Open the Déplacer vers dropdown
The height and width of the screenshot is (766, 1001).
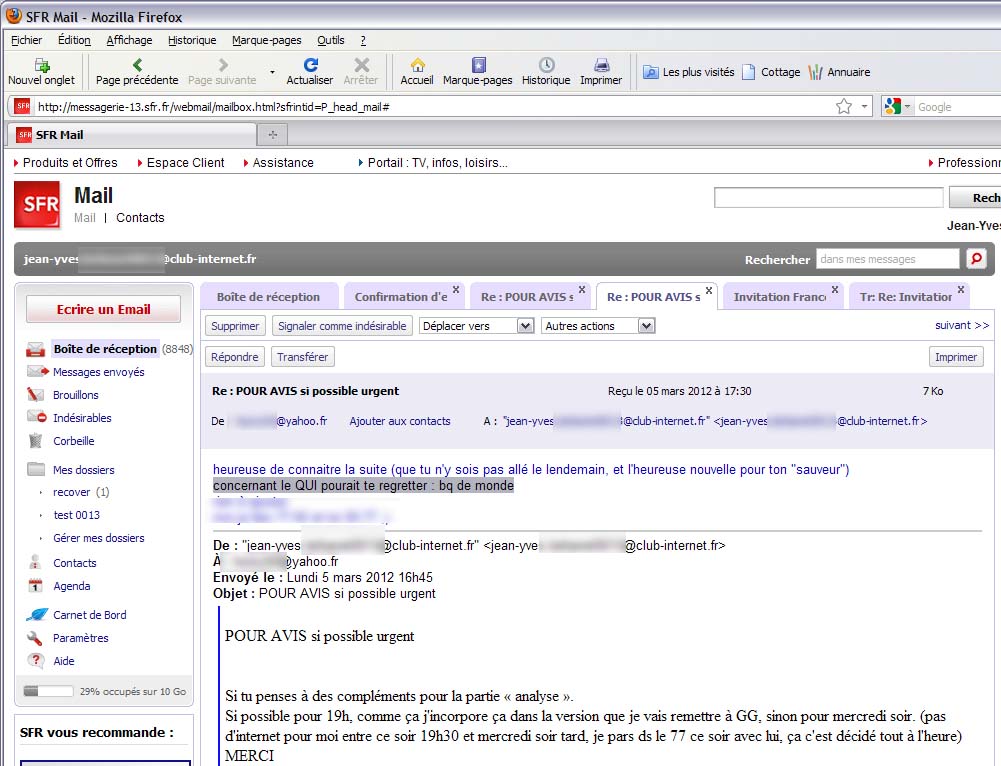coord(476,326)
